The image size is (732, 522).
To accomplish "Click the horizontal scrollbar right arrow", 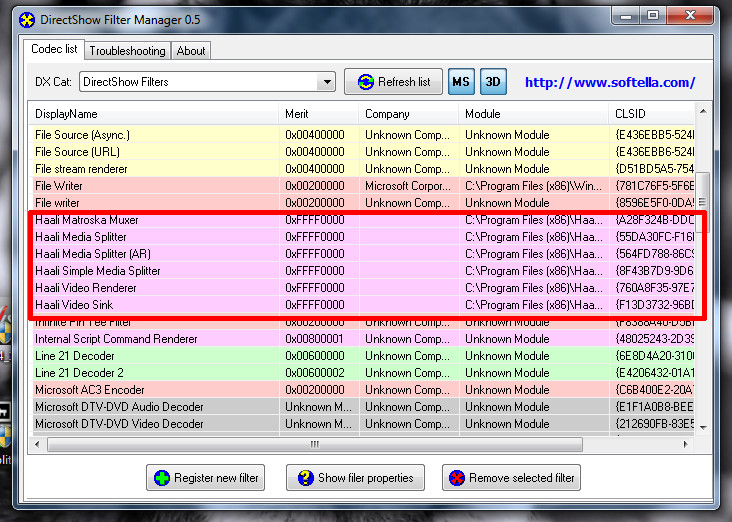I will click(x=685, y=444).
